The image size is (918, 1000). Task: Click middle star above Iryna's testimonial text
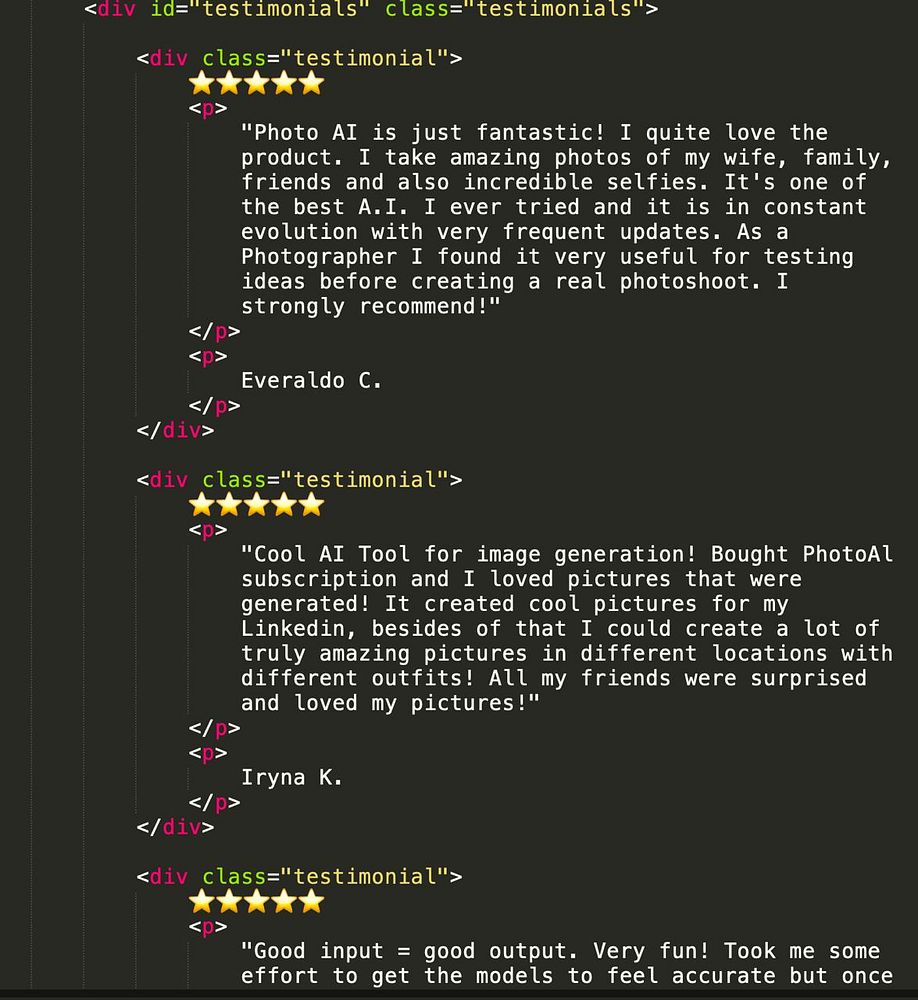pos(257,505)
